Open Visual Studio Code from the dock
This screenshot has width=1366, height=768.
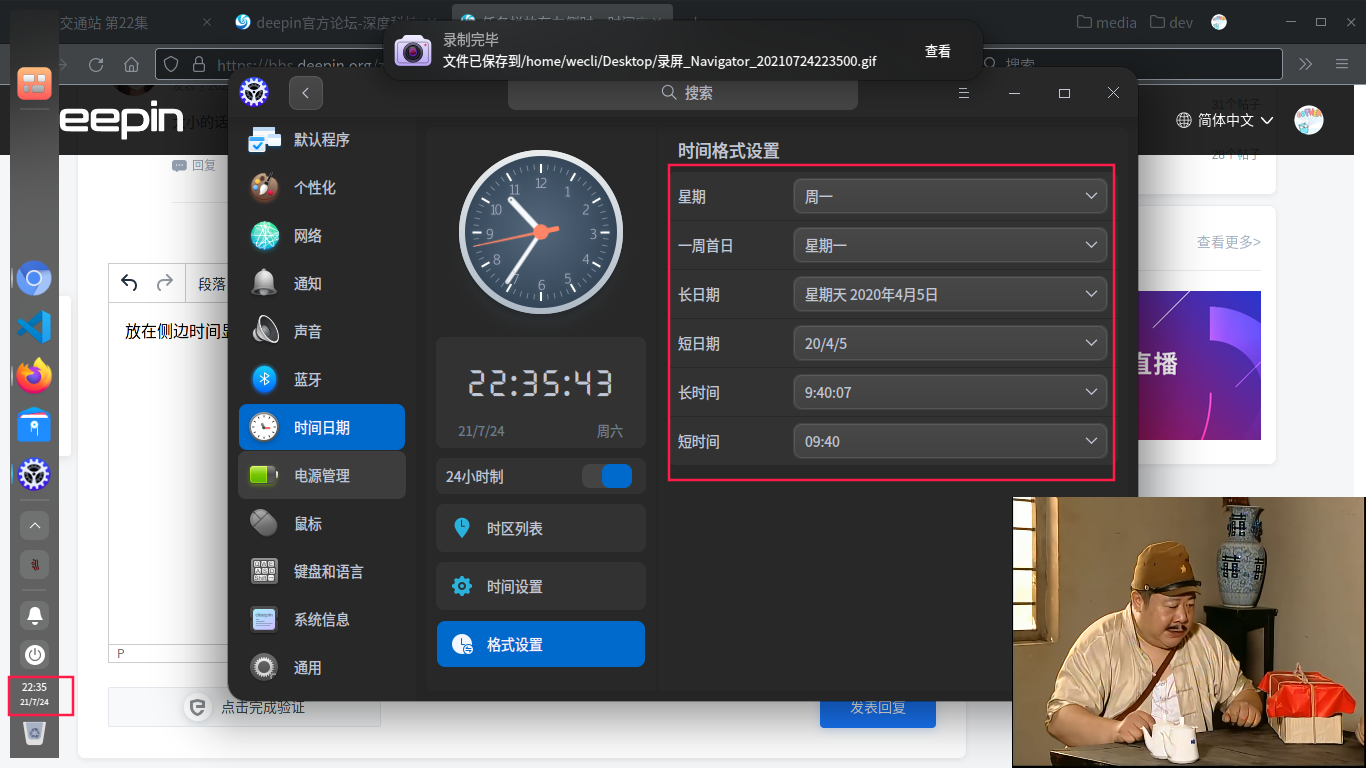tap(35, 327)
